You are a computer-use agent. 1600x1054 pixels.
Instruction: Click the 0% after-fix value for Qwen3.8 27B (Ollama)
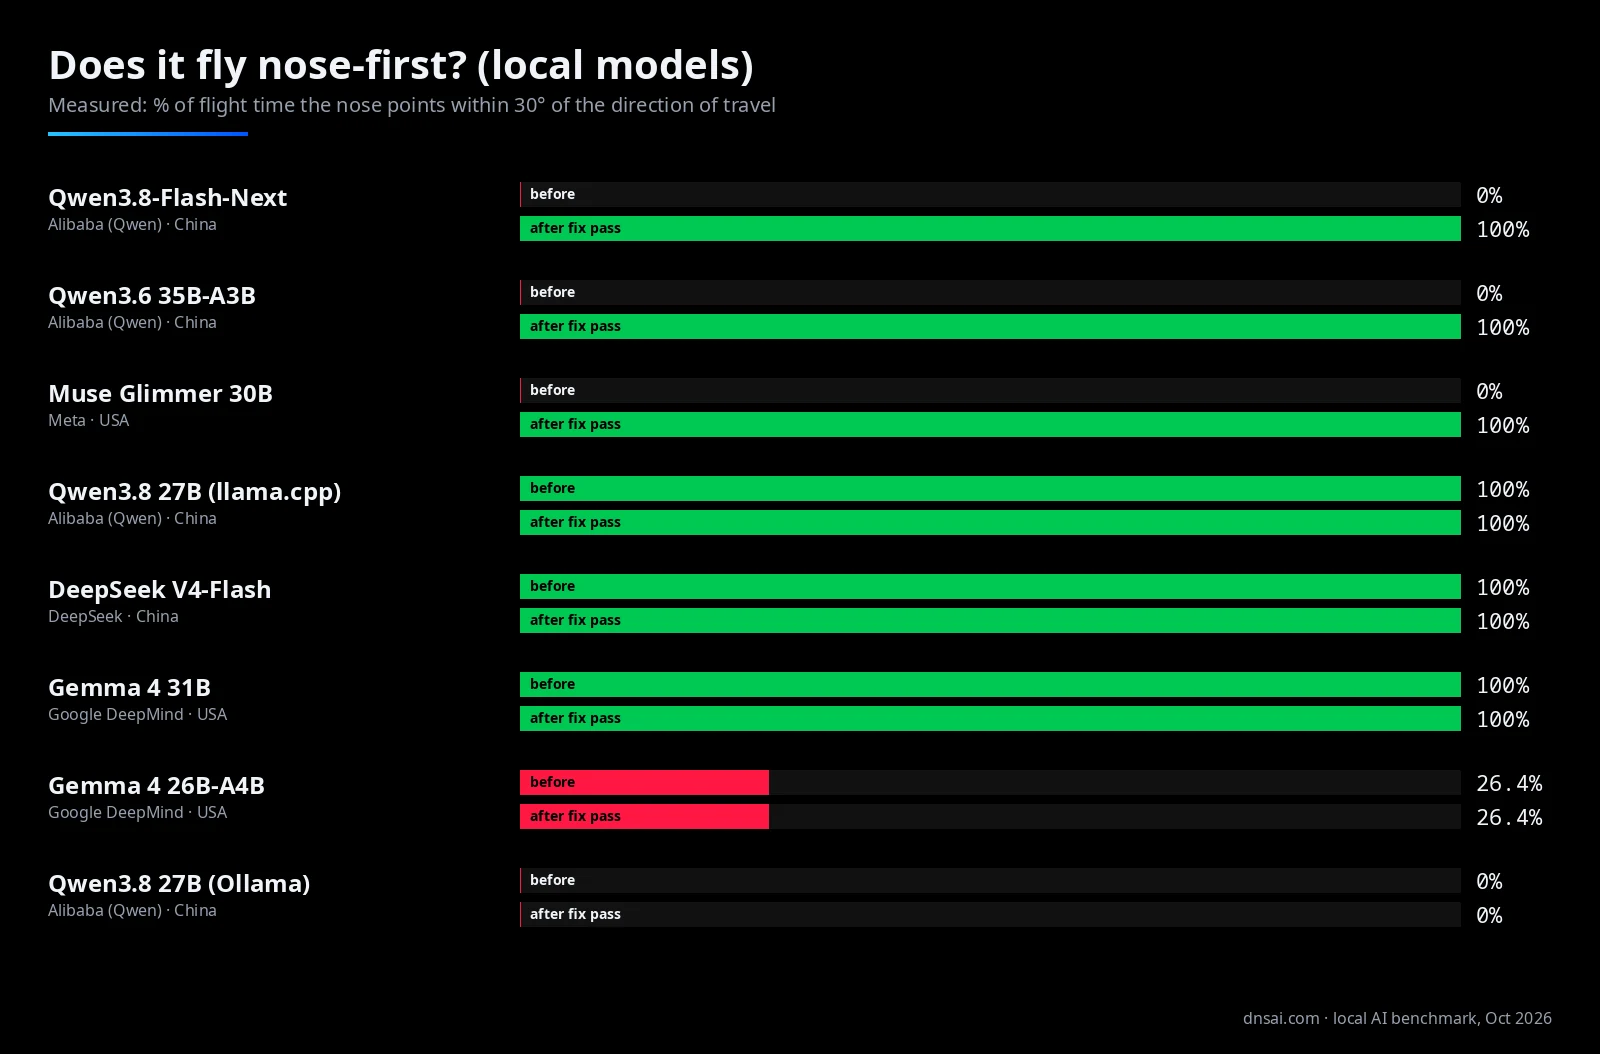(1489, 915)
